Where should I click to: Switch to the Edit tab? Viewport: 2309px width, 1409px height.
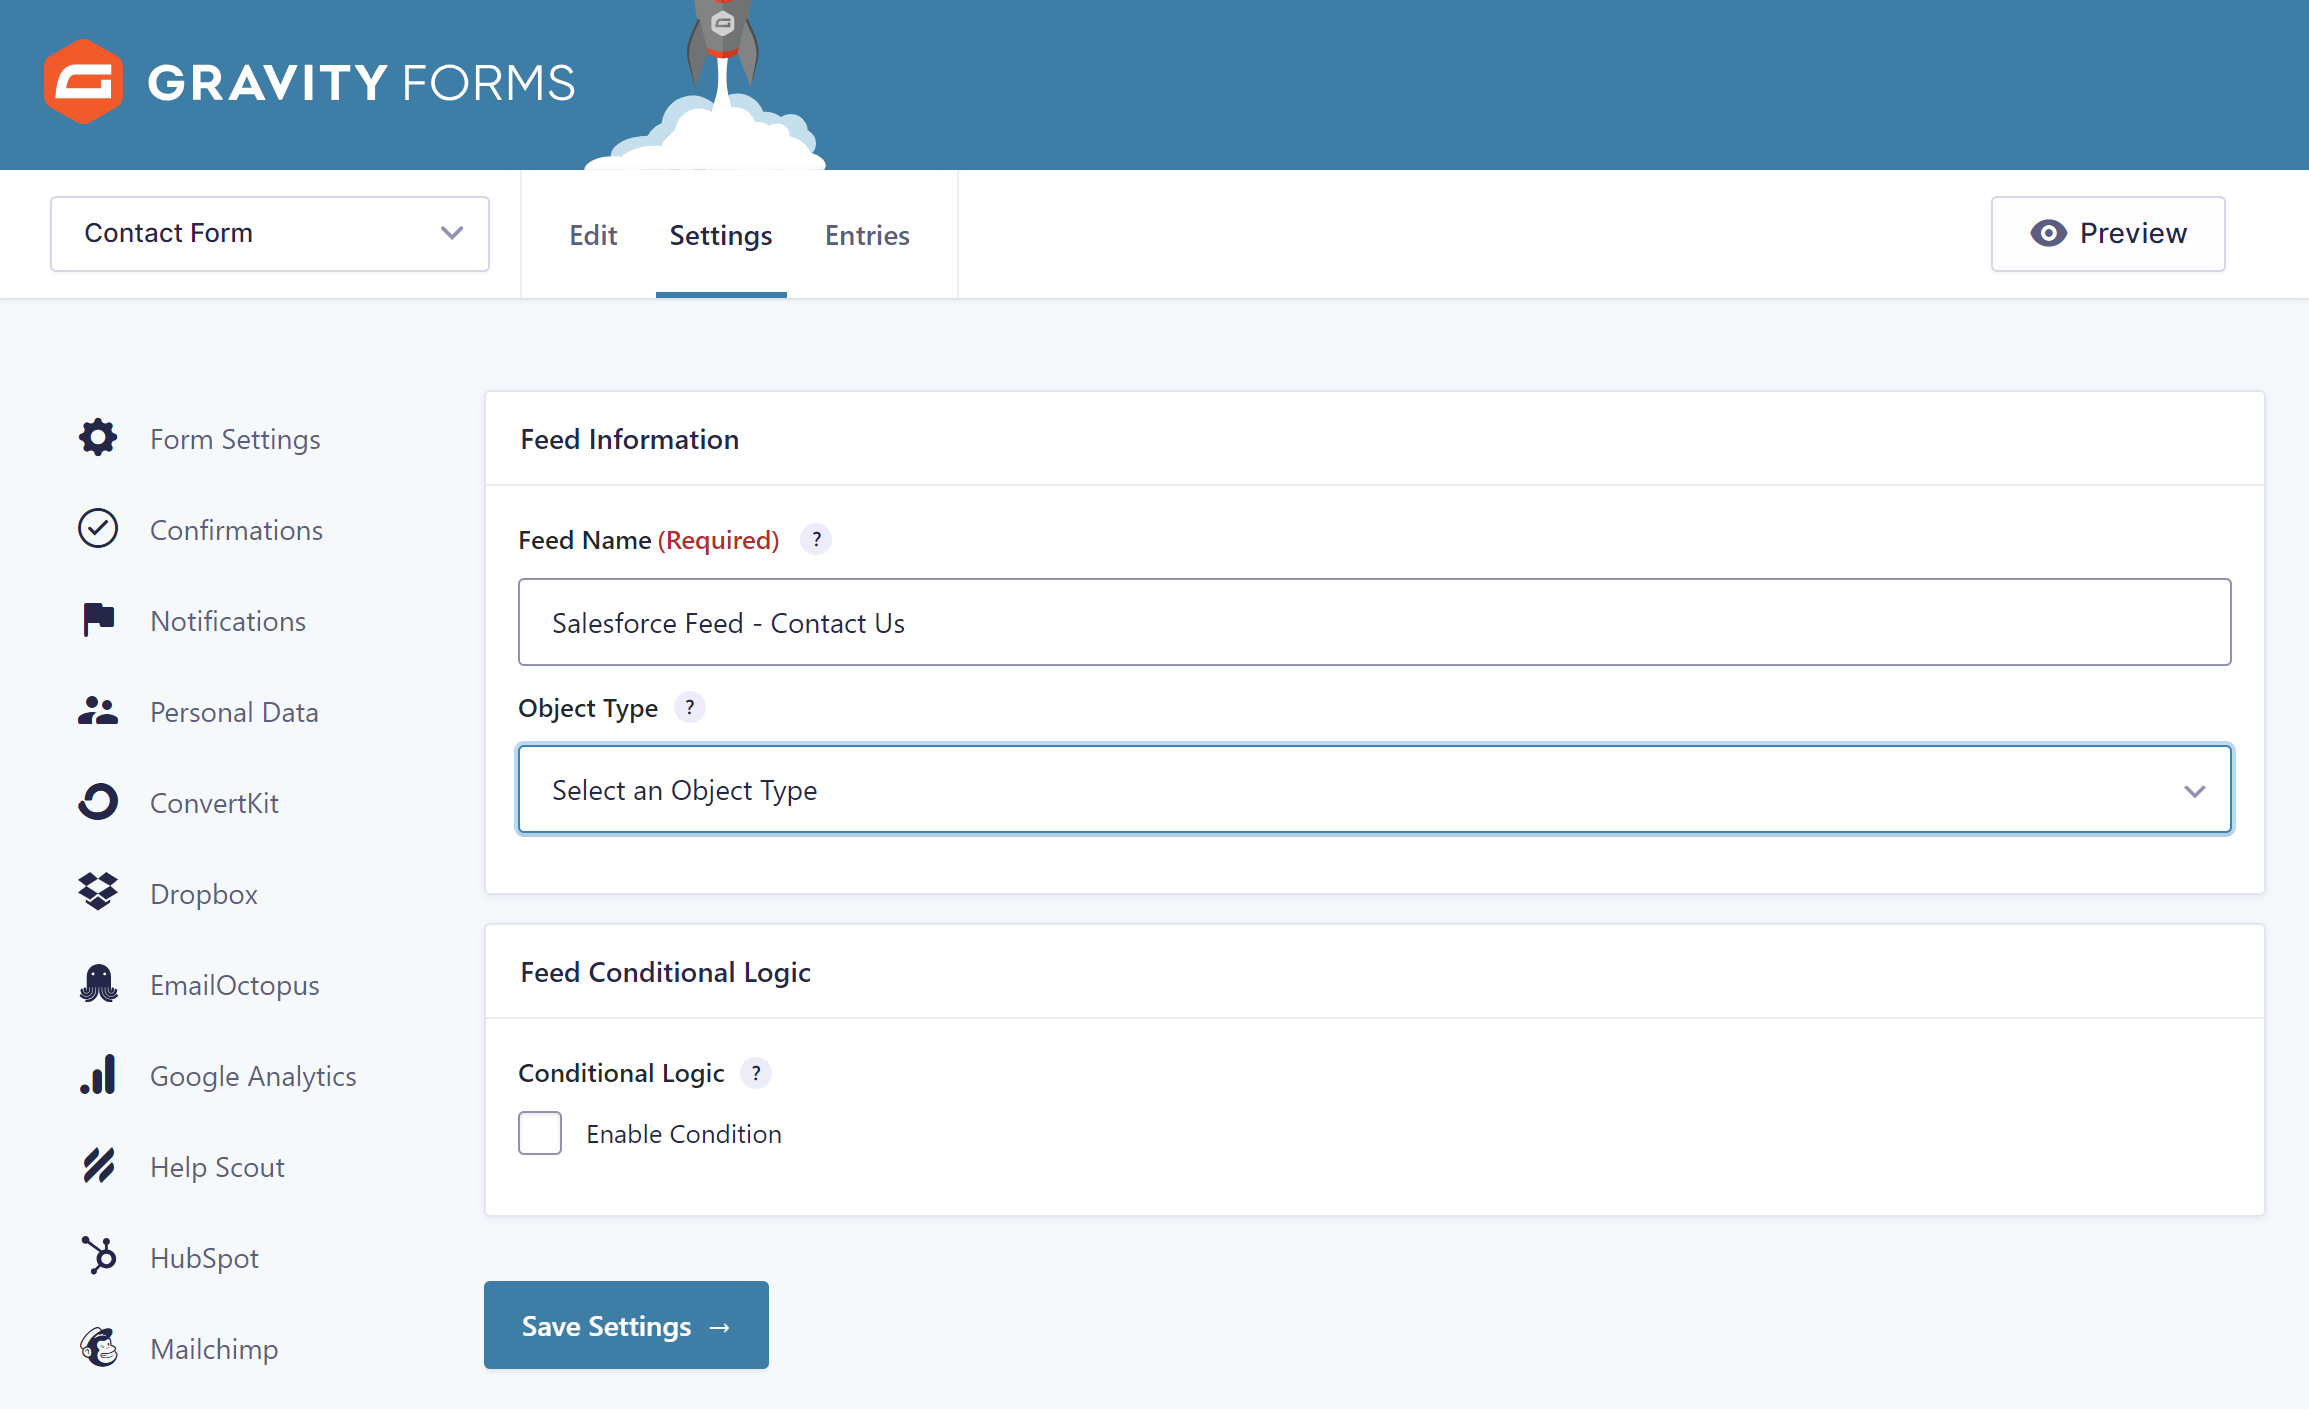click(x=592, y=234)
